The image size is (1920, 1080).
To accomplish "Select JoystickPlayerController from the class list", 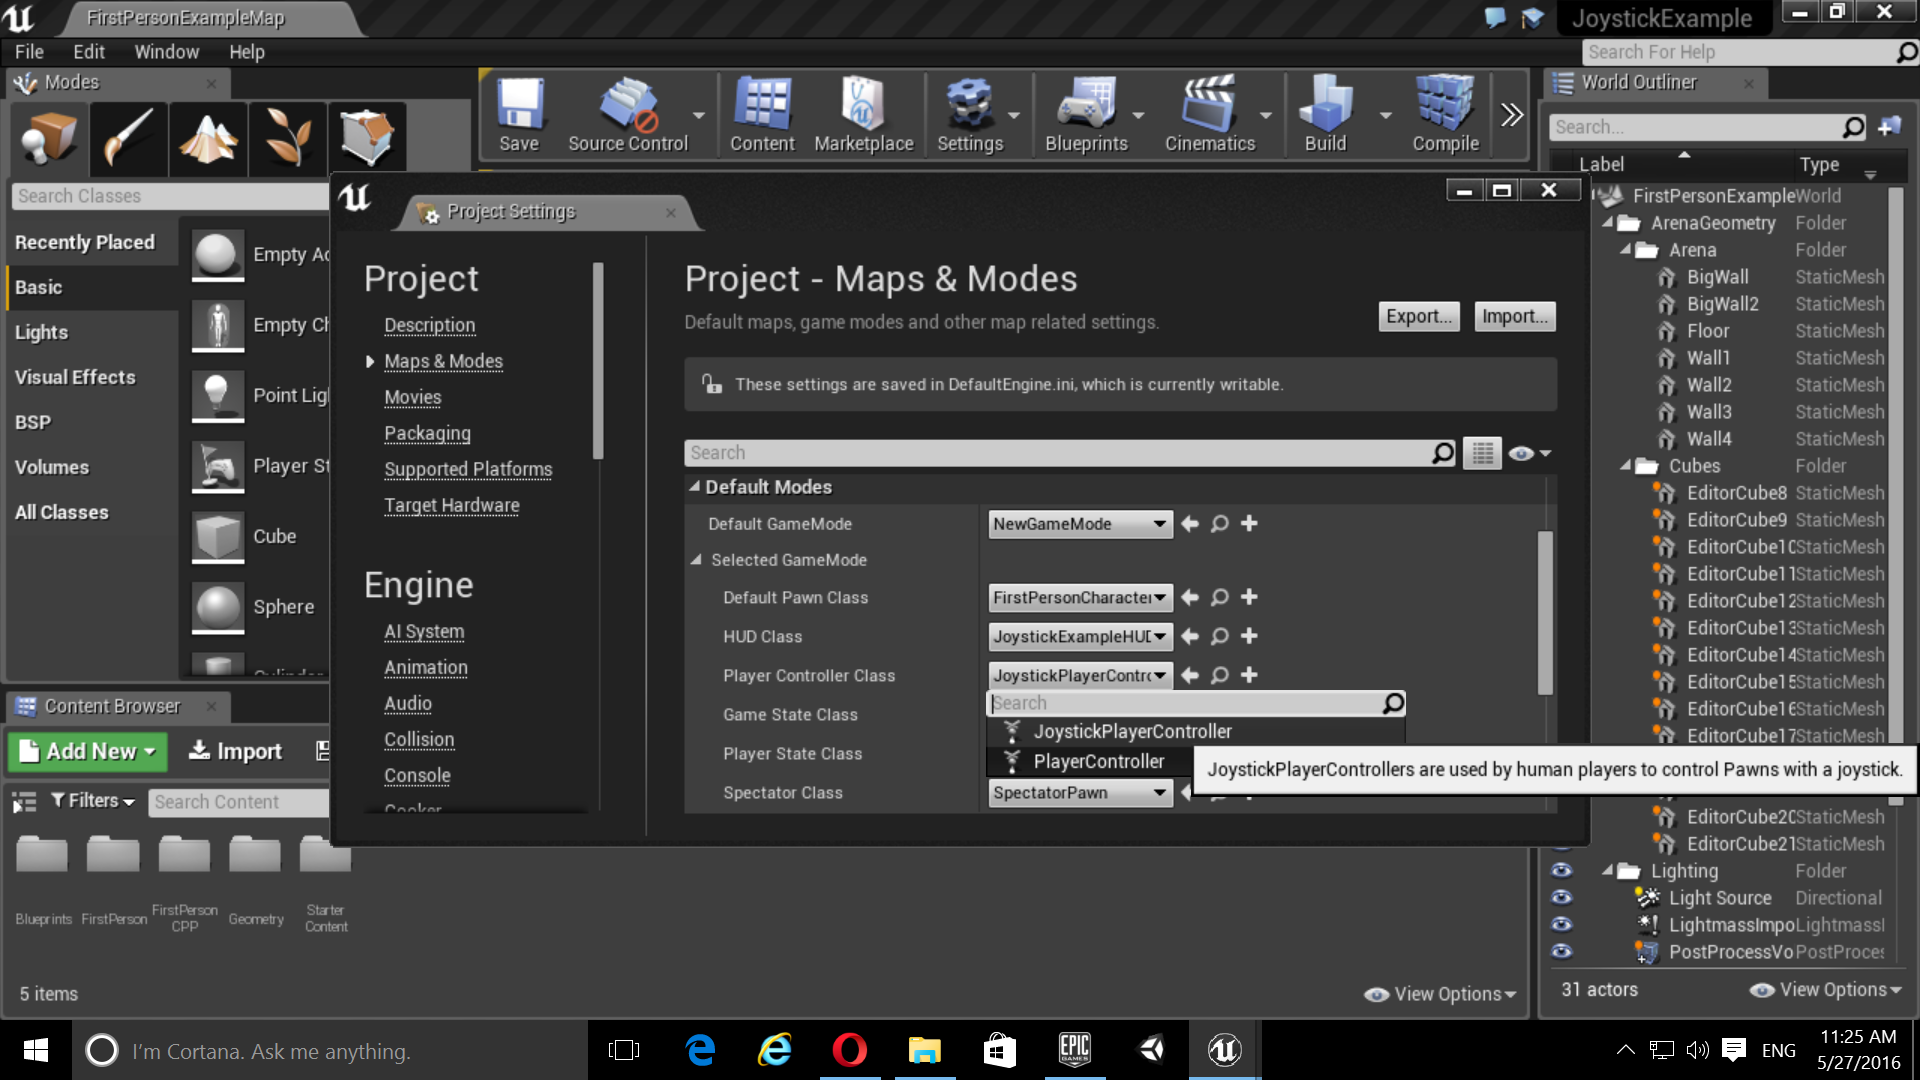I will tap(1196, 731).
